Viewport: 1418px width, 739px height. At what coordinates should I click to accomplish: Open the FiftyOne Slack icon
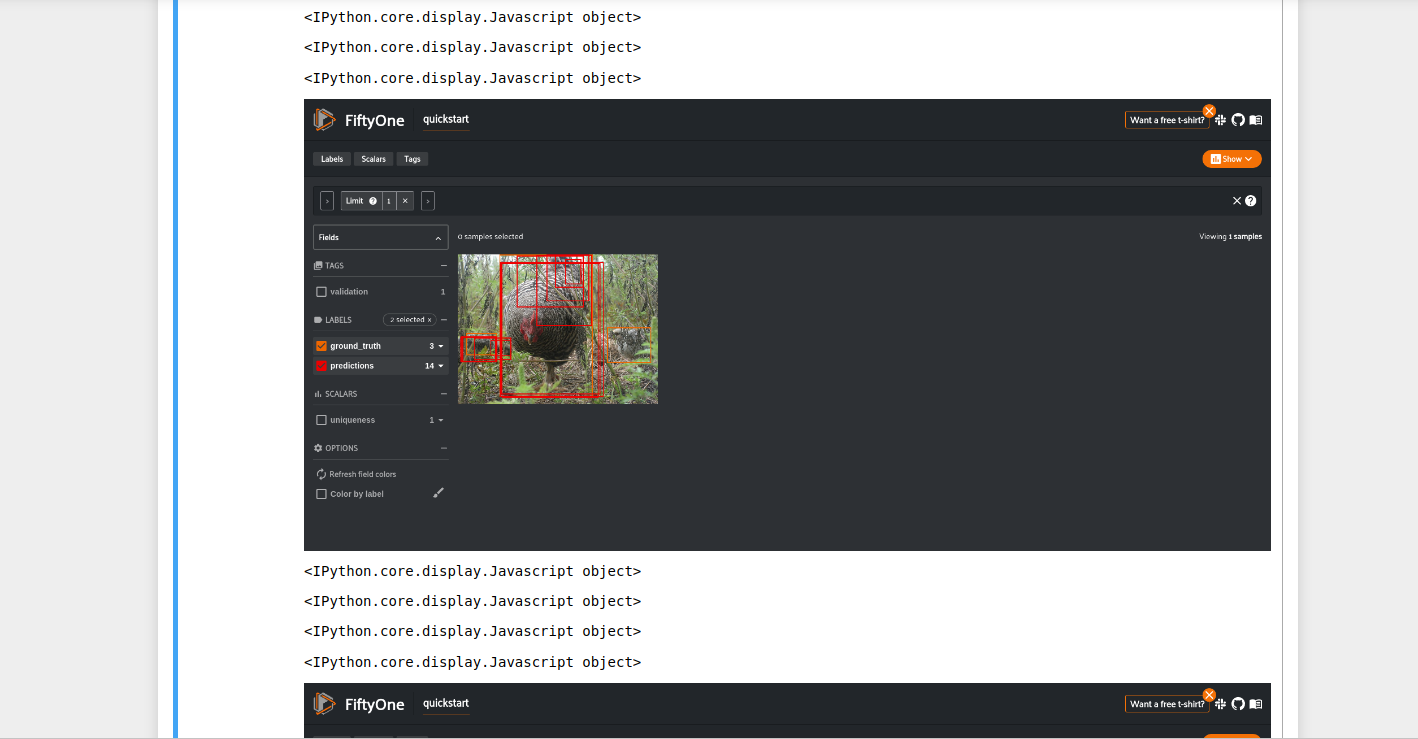coord(1221,119)
